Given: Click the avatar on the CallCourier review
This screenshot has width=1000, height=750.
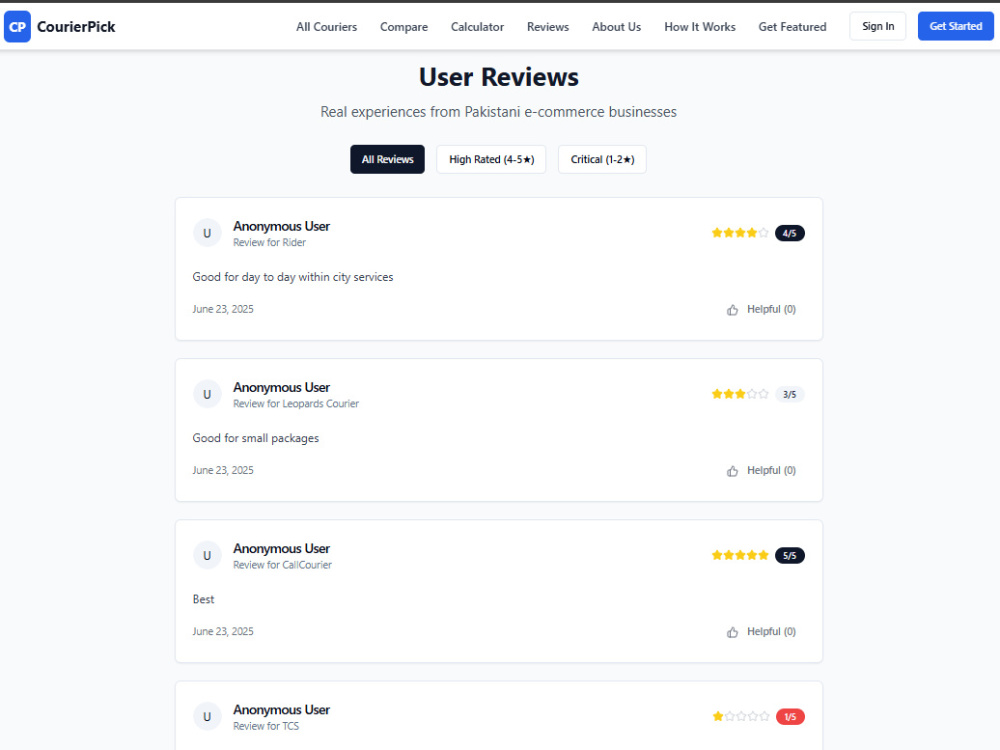Looking at the screenshot, I should click(x=207, y=556).
